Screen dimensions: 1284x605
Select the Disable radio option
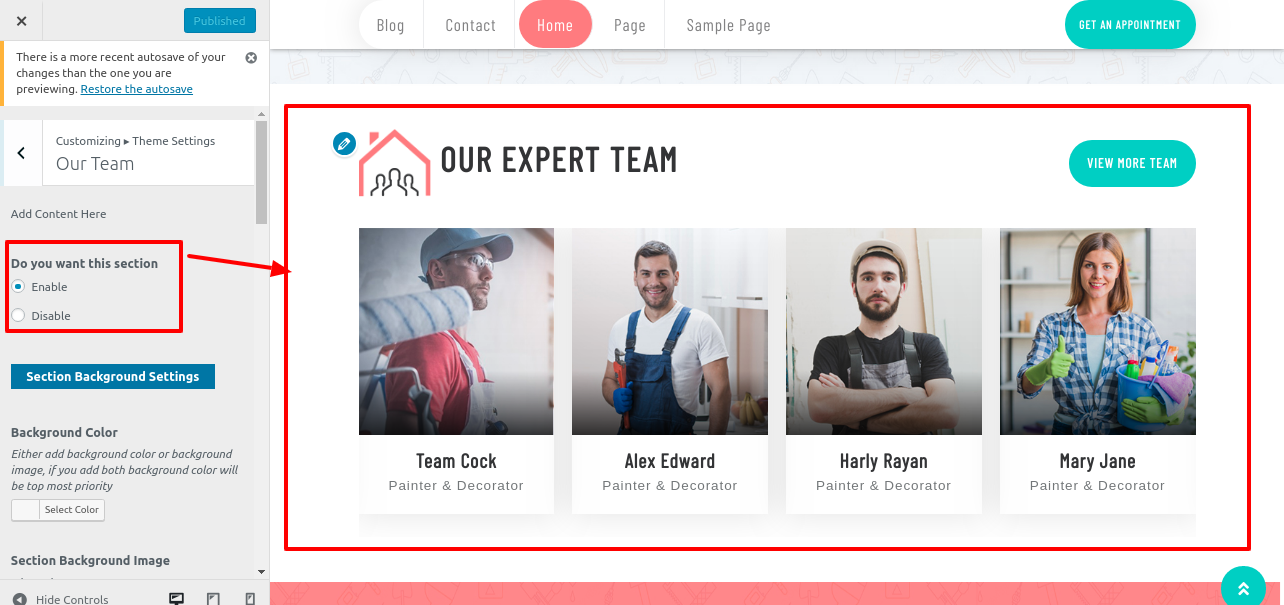[x=18, y=316]
